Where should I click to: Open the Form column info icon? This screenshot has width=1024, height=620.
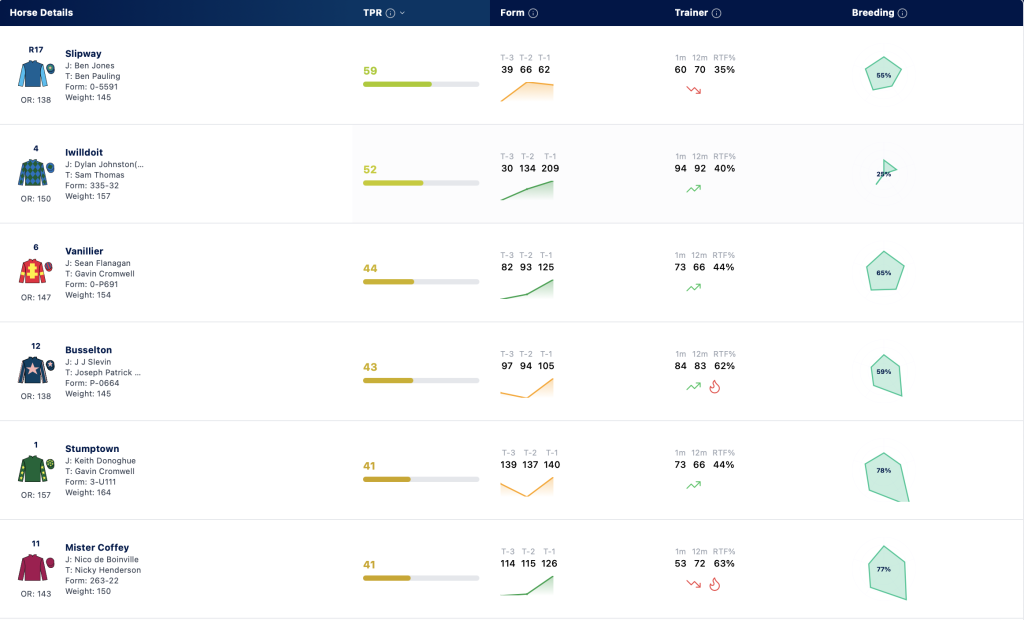(533, 13)
